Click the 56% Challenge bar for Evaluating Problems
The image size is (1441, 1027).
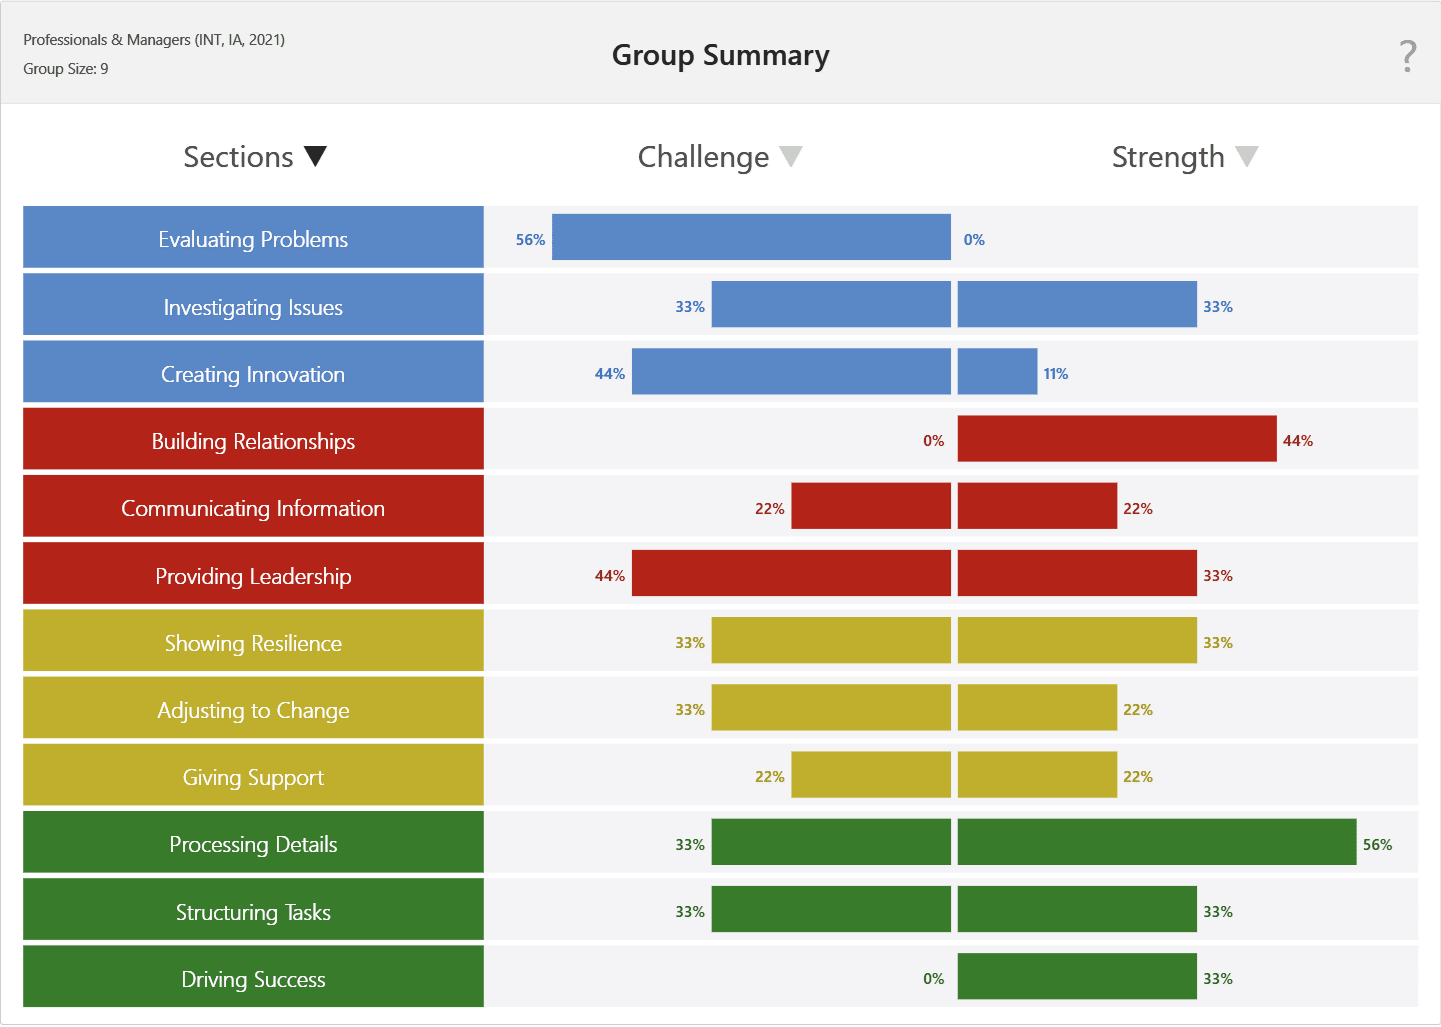point(750,238)
